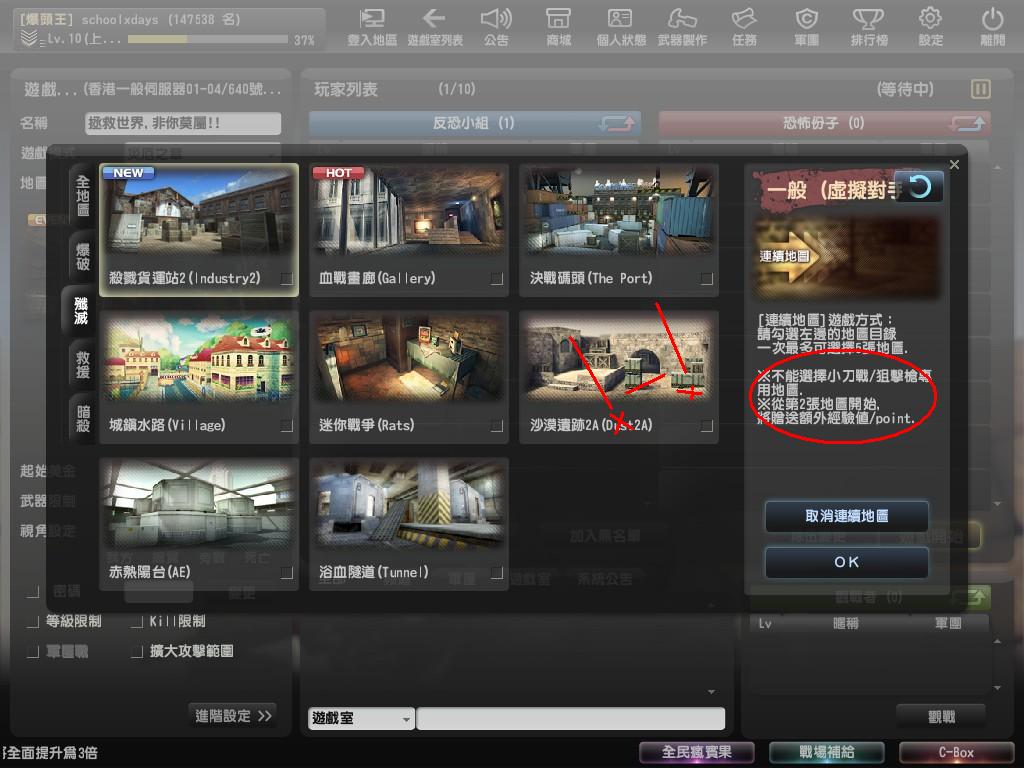Tick the 迷你戰爭 (Rats) map checkbox
This screenshot has height=768, width=1024.
click(x=497, y=426)
